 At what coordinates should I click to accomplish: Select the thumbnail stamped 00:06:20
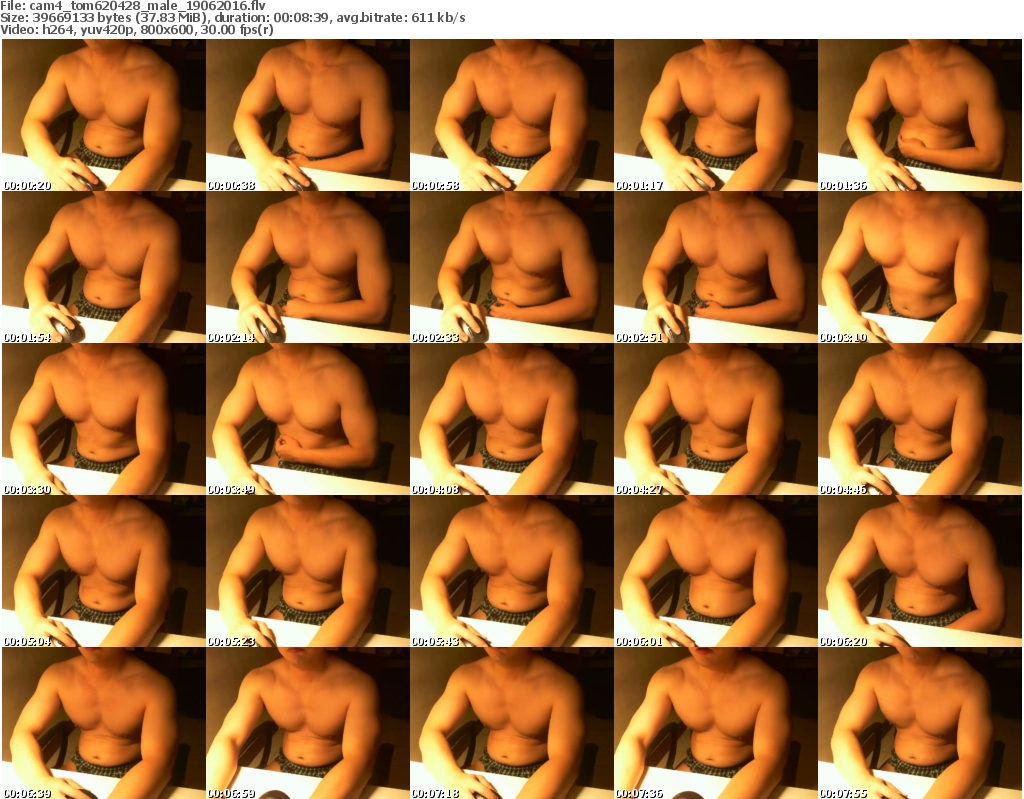tap(920, 572)
